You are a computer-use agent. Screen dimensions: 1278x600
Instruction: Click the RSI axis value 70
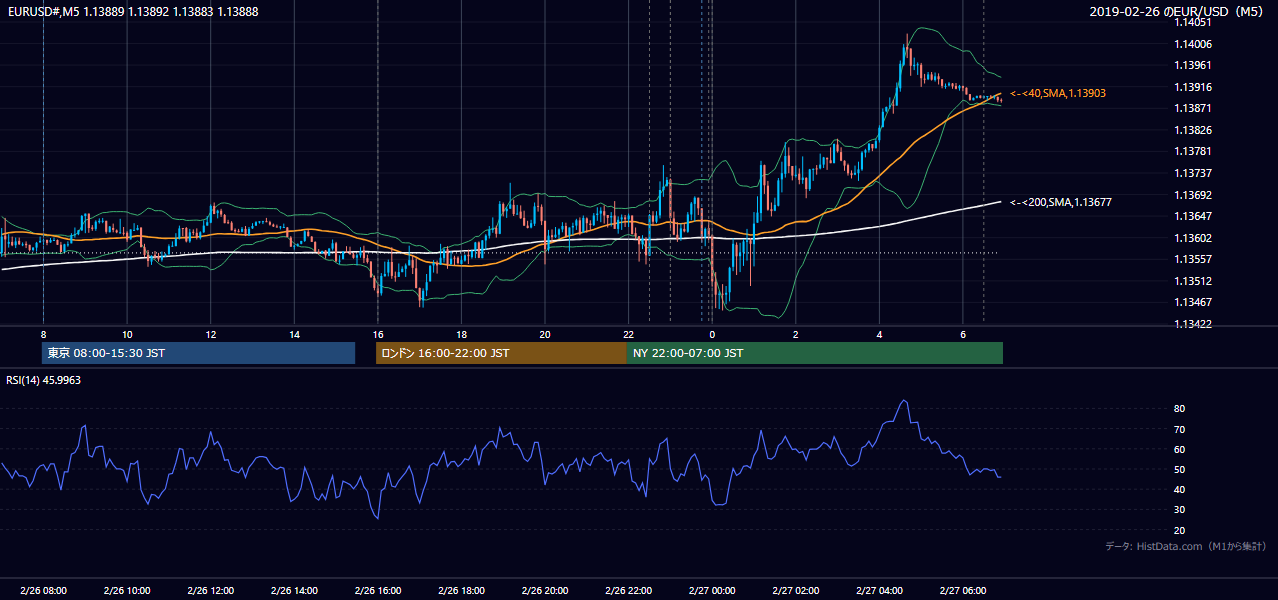pos(1180,429)
